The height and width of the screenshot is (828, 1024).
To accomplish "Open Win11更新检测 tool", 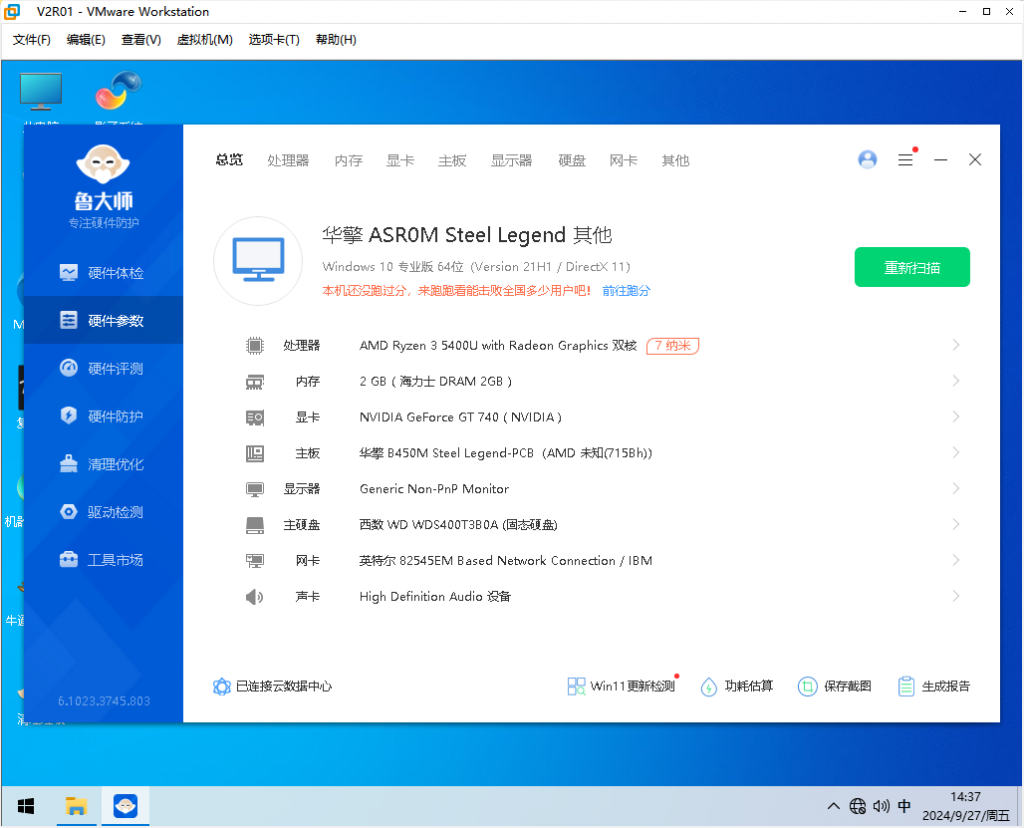I will coord(621,686).
